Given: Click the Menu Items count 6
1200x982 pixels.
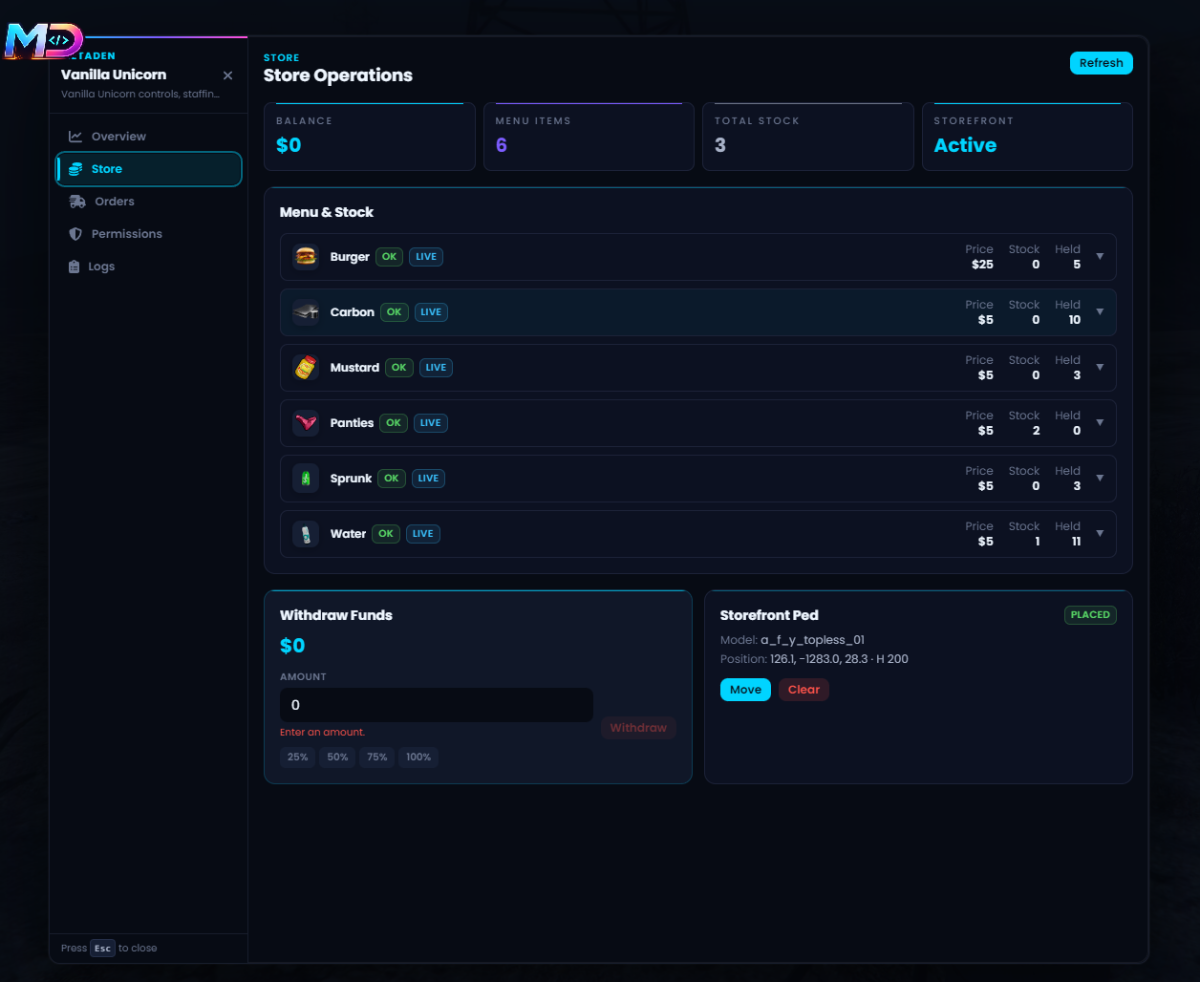Looking at the screenshot, I should 501,146.
